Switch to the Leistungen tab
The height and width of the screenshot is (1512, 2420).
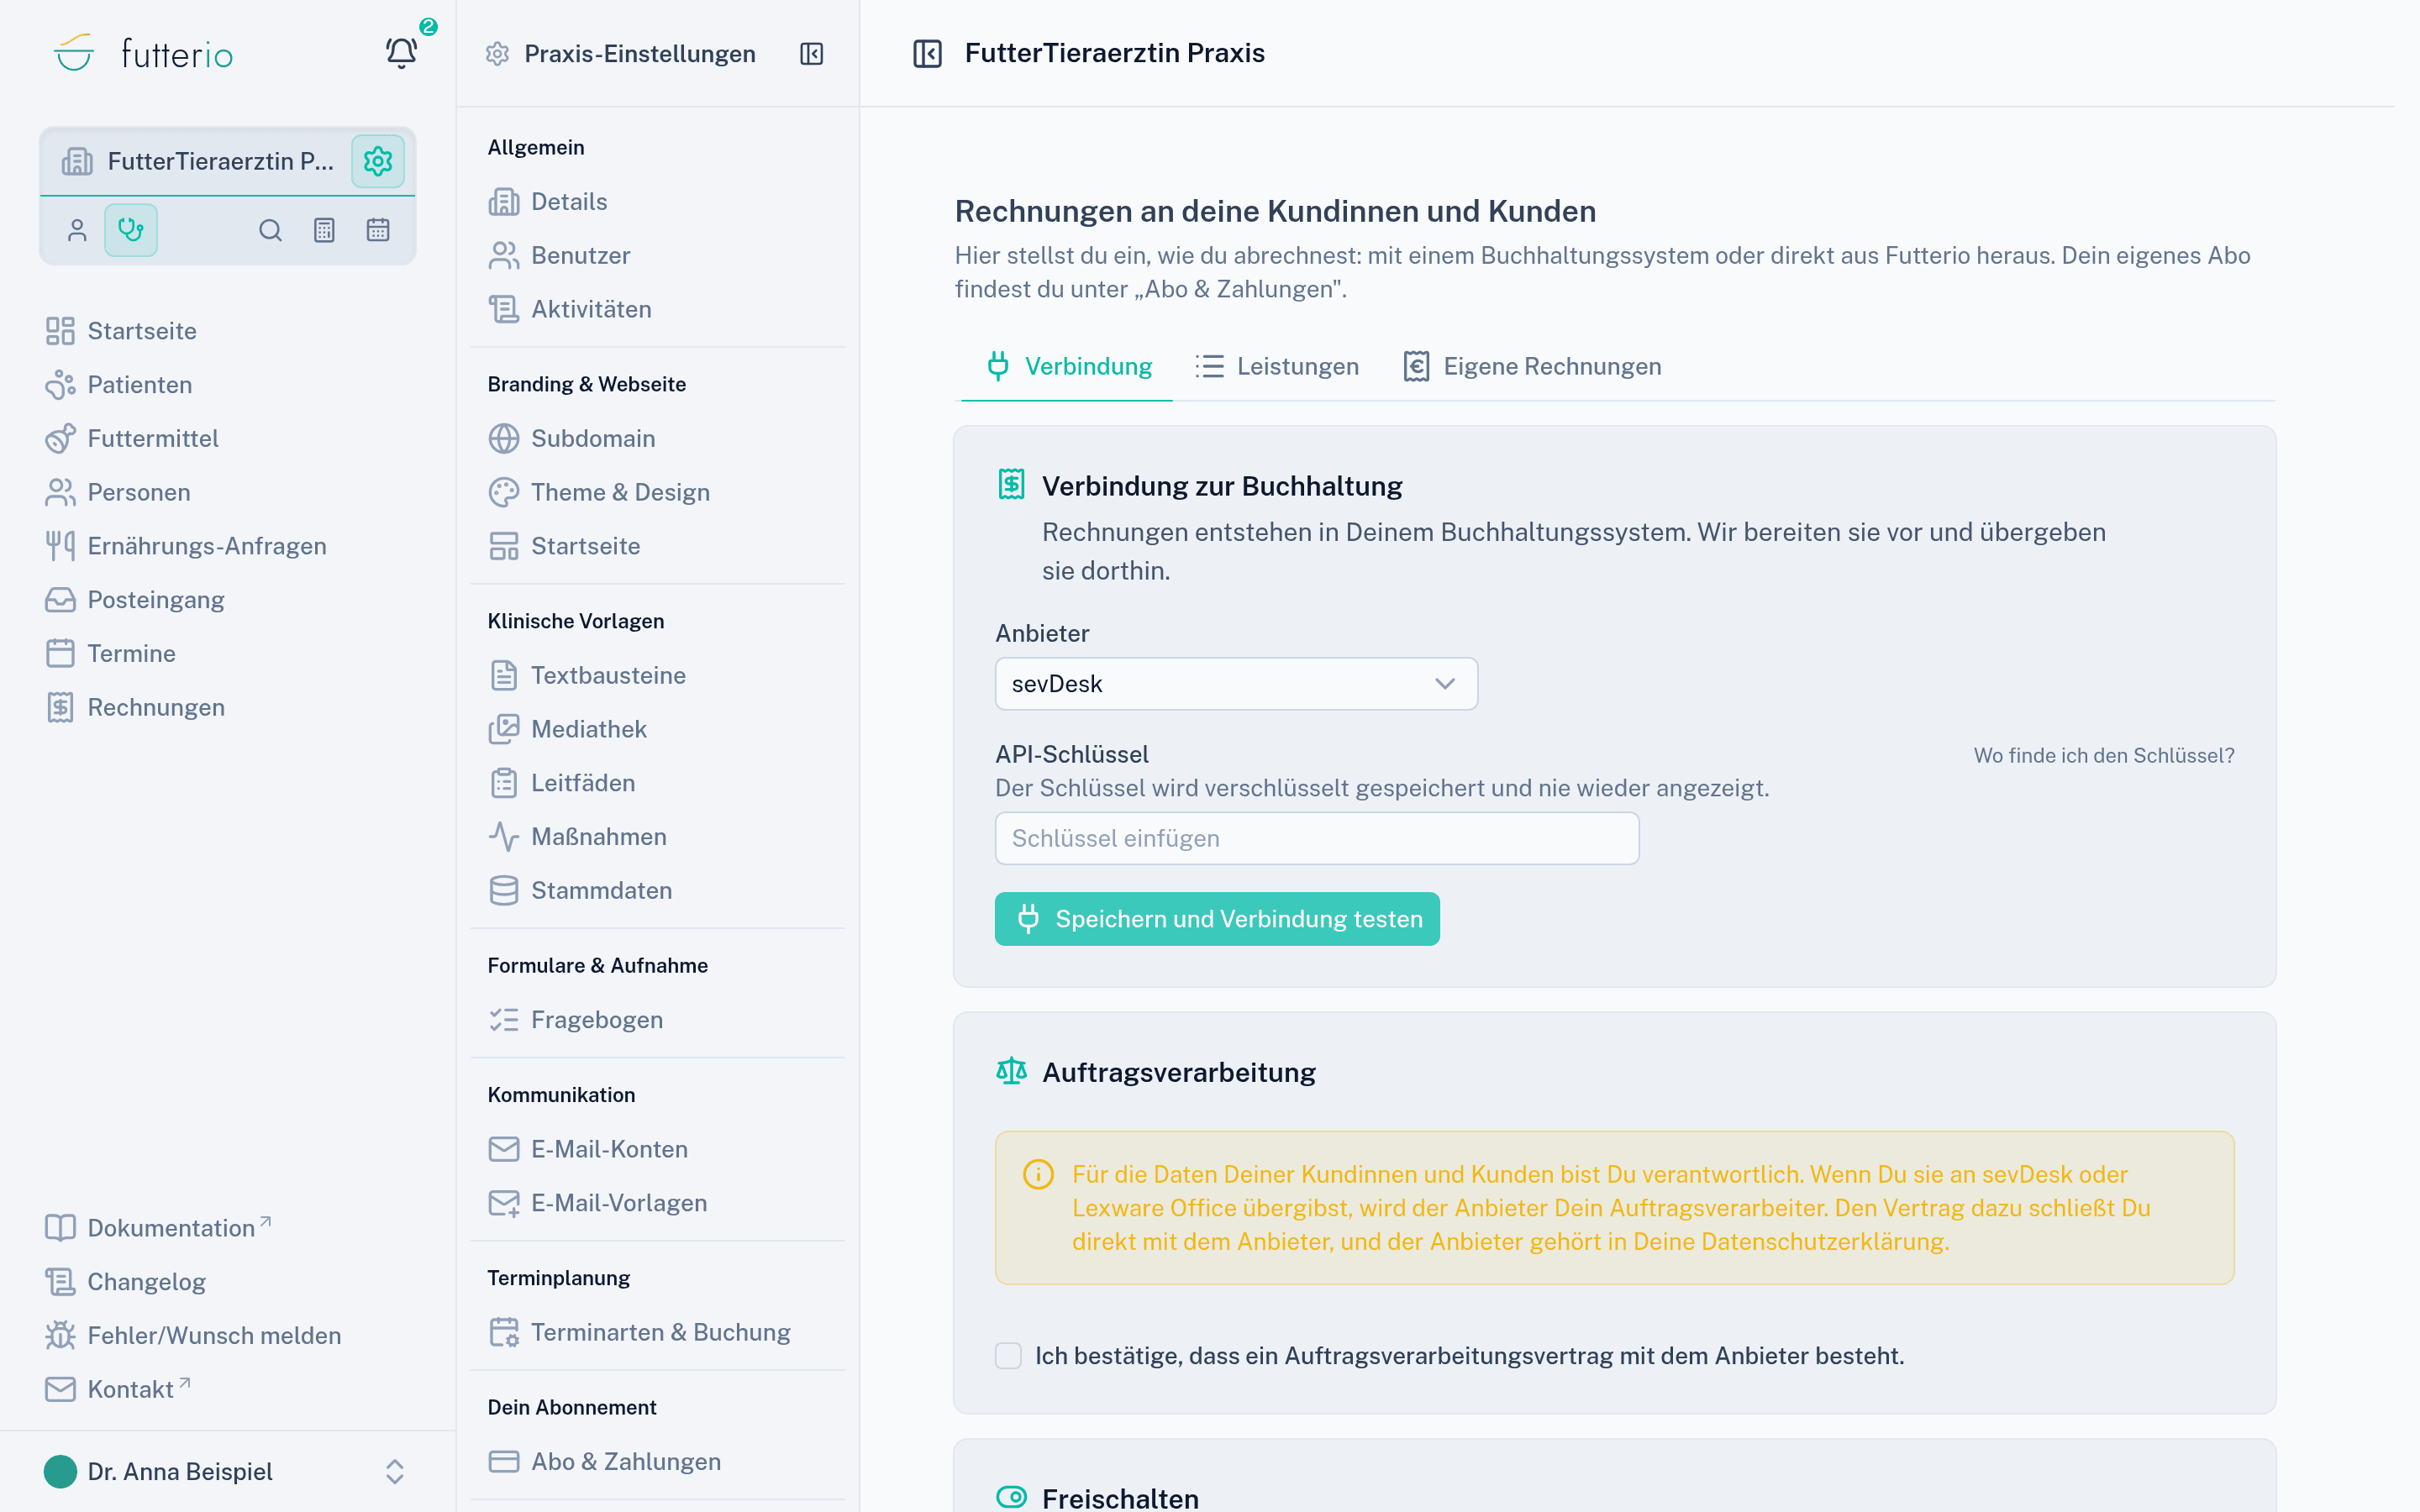click(x=1277, y=367)
